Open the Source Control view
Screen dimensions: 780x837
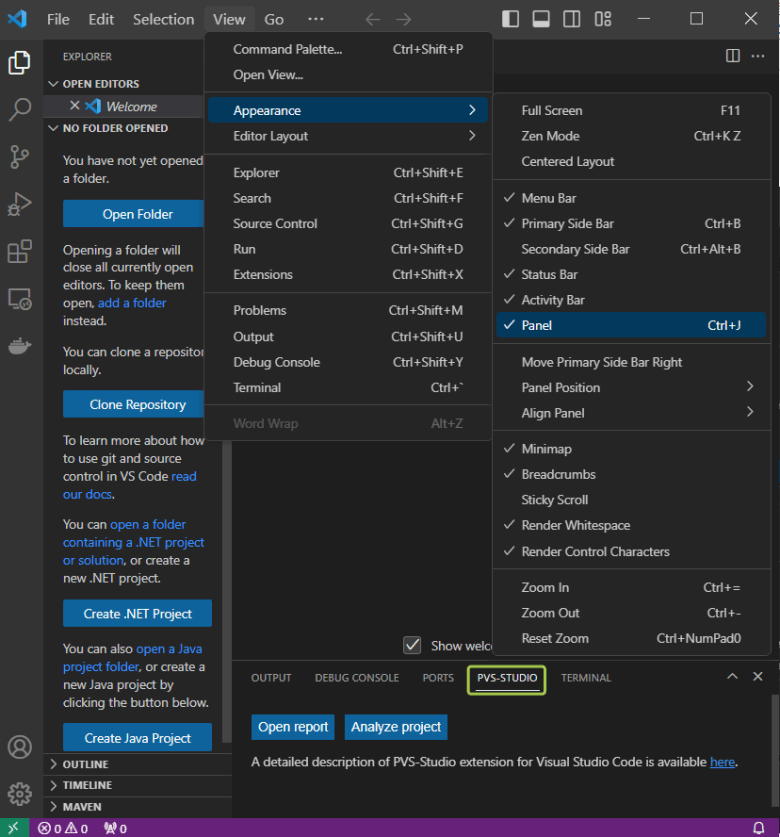tap(20, 156)
